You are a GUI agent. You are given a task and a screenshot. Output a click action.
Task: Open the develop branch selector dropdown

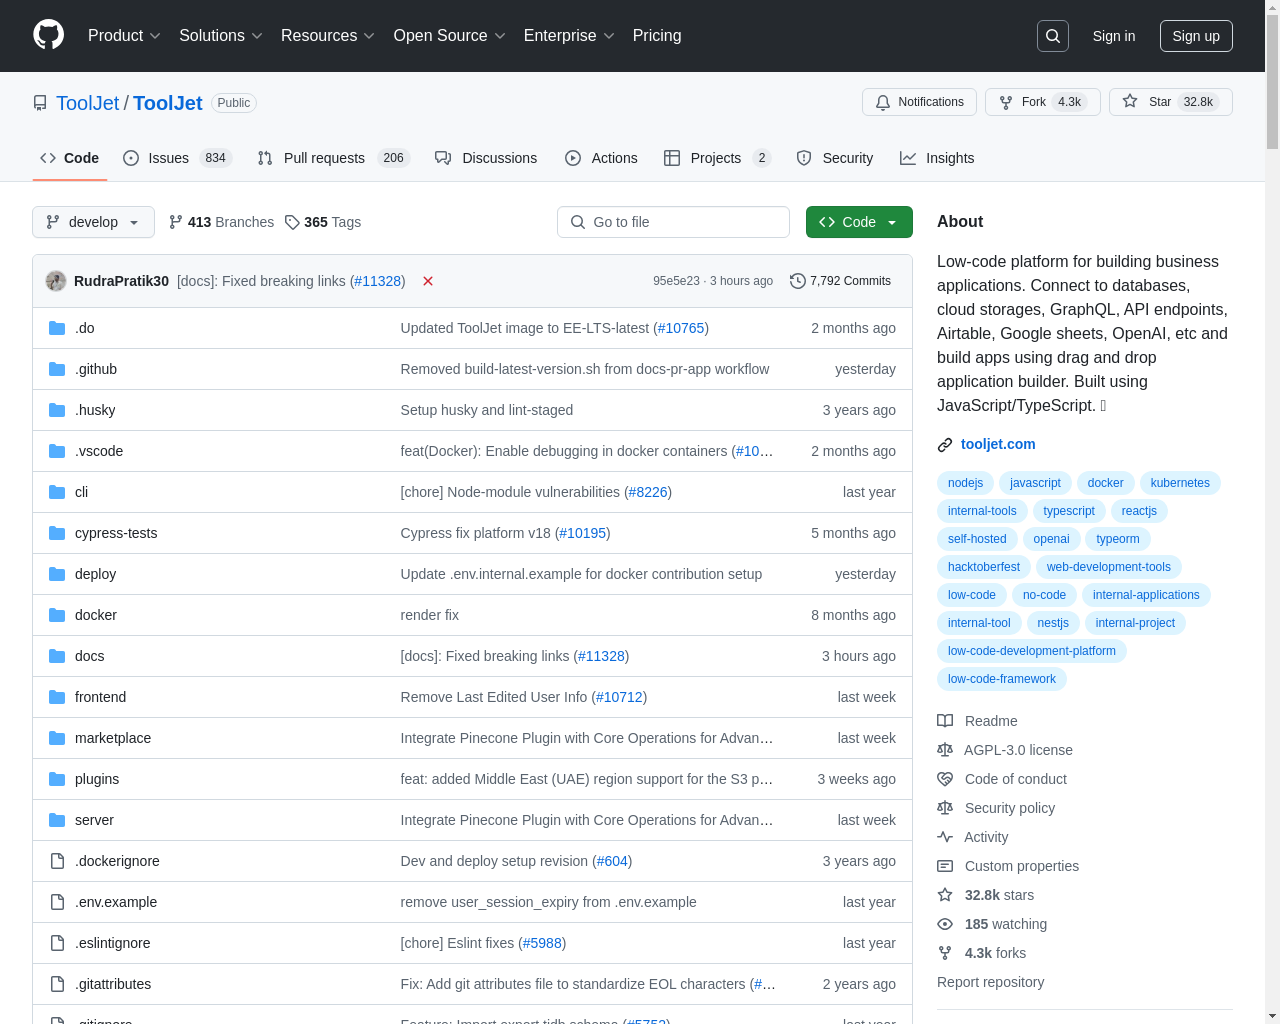click(93, 222)
